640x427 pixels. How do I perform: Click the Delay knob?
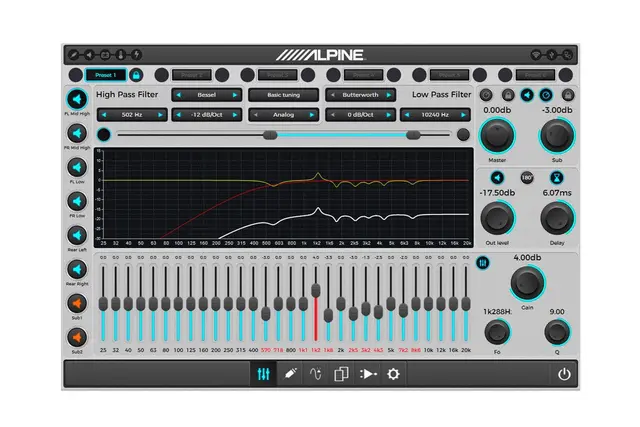click(557, 218)
